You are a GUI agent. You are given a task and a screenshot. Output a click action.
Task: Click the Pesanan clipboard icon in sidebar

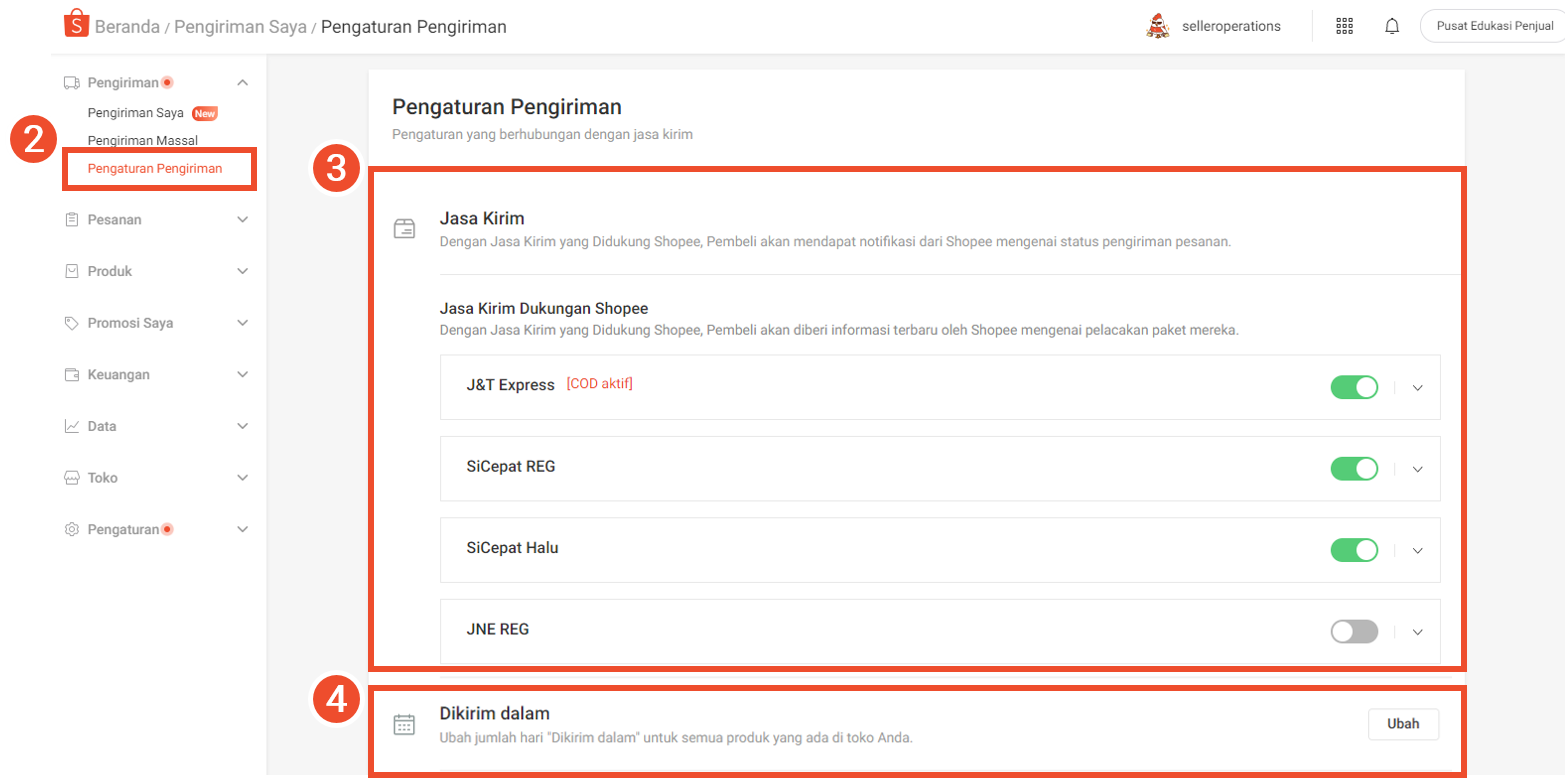tap(72, 219)
